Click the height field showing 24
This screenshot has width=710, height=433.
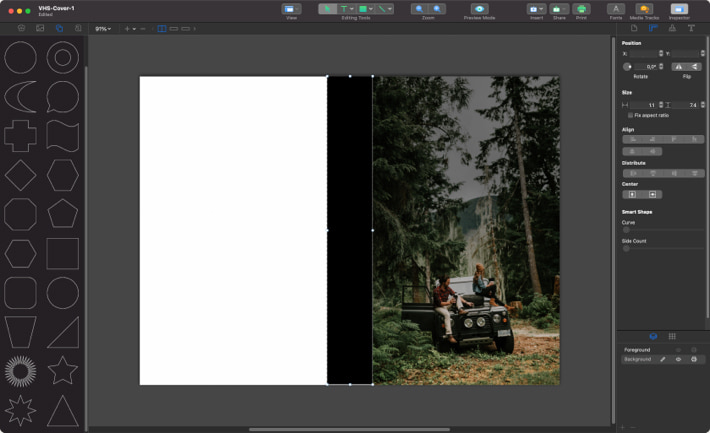[x=686, y=105]
